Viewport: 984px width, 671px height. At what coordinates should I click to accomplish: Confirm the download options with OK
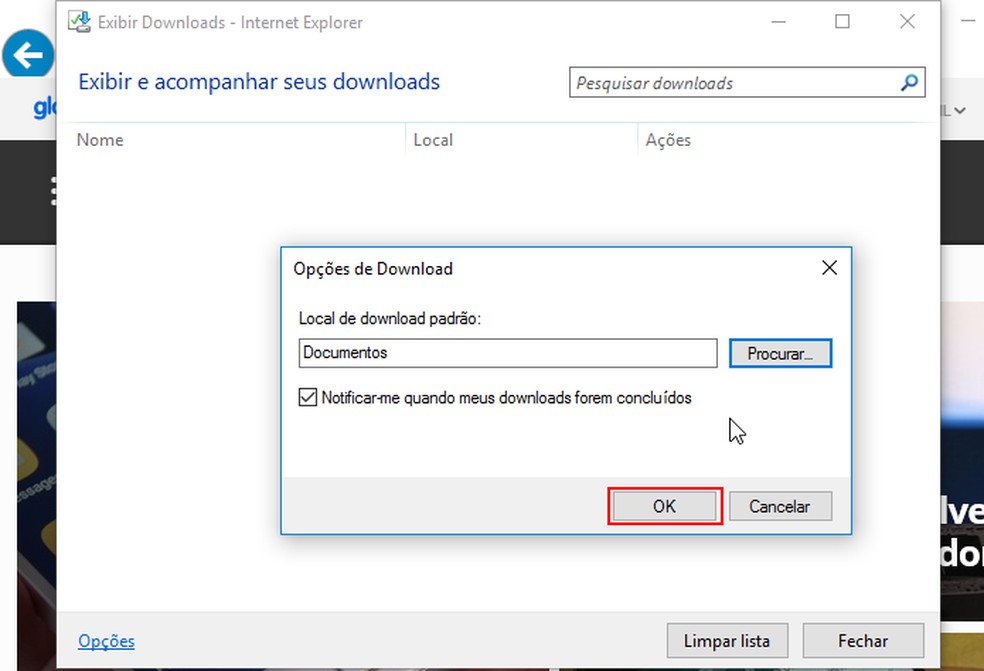click(664, 506)
